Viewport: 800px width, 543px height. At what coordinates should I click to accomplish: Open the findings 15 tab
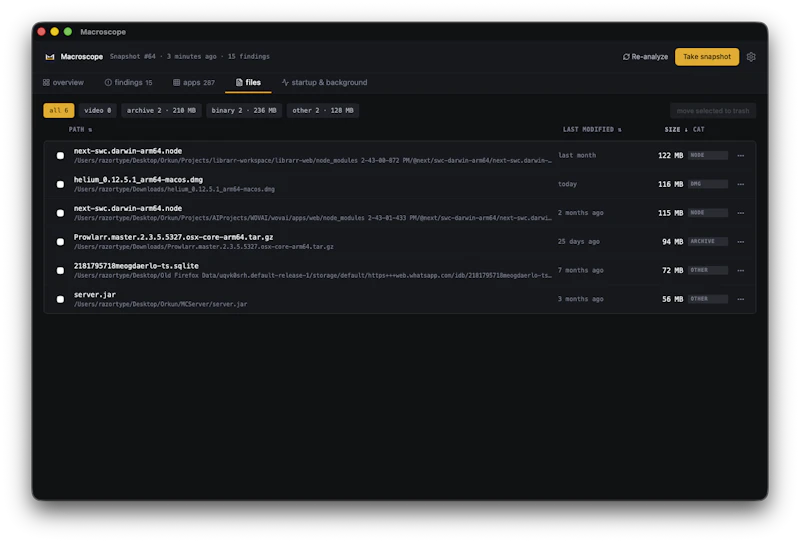[x=129, y=82]
